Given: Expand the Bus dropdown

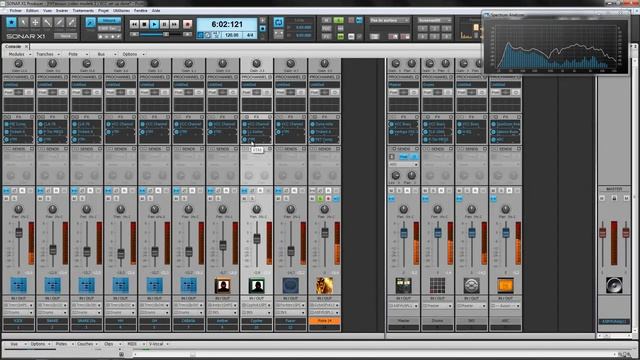Looking at the screenshot, I should 107,54.
